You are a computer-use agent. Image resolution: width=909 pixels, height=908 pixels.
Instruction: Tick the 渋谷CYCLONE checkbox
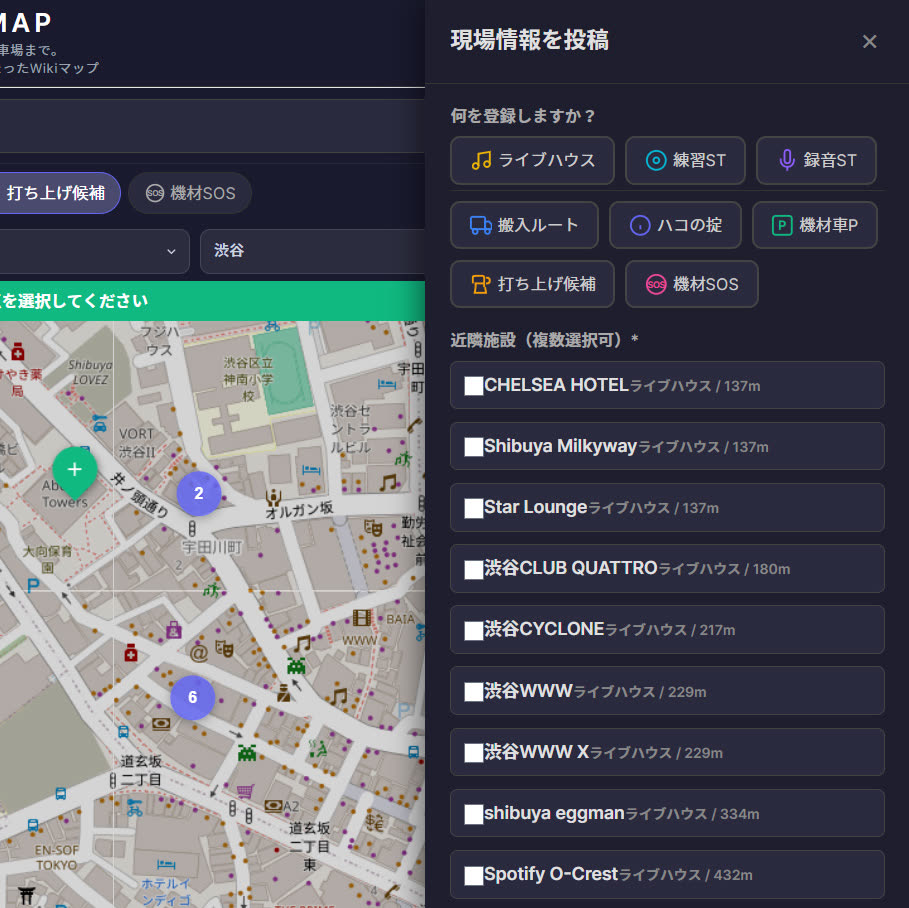(474, 630)
